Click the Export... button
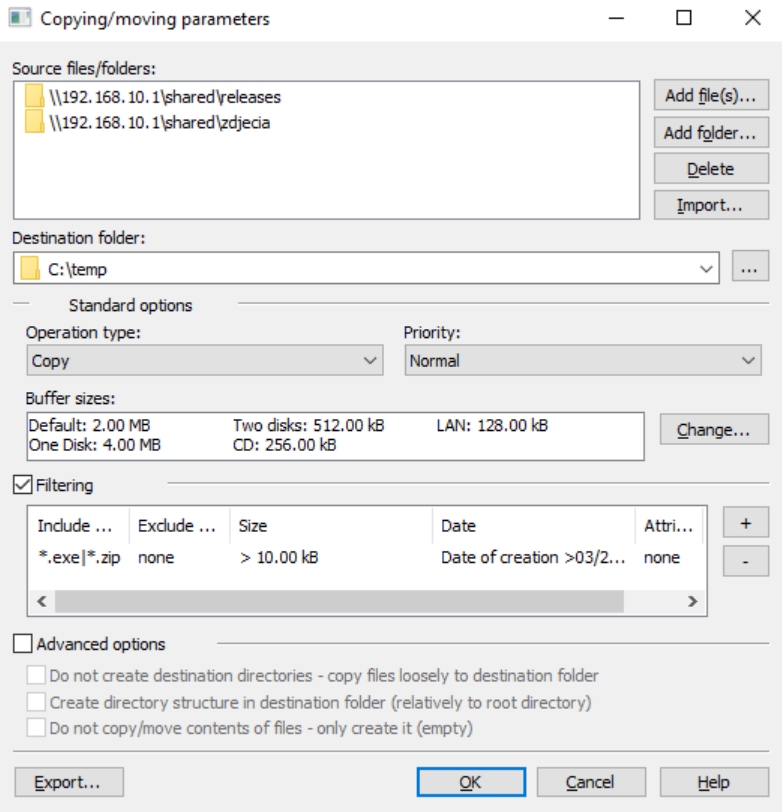 (x=69, y=782)
